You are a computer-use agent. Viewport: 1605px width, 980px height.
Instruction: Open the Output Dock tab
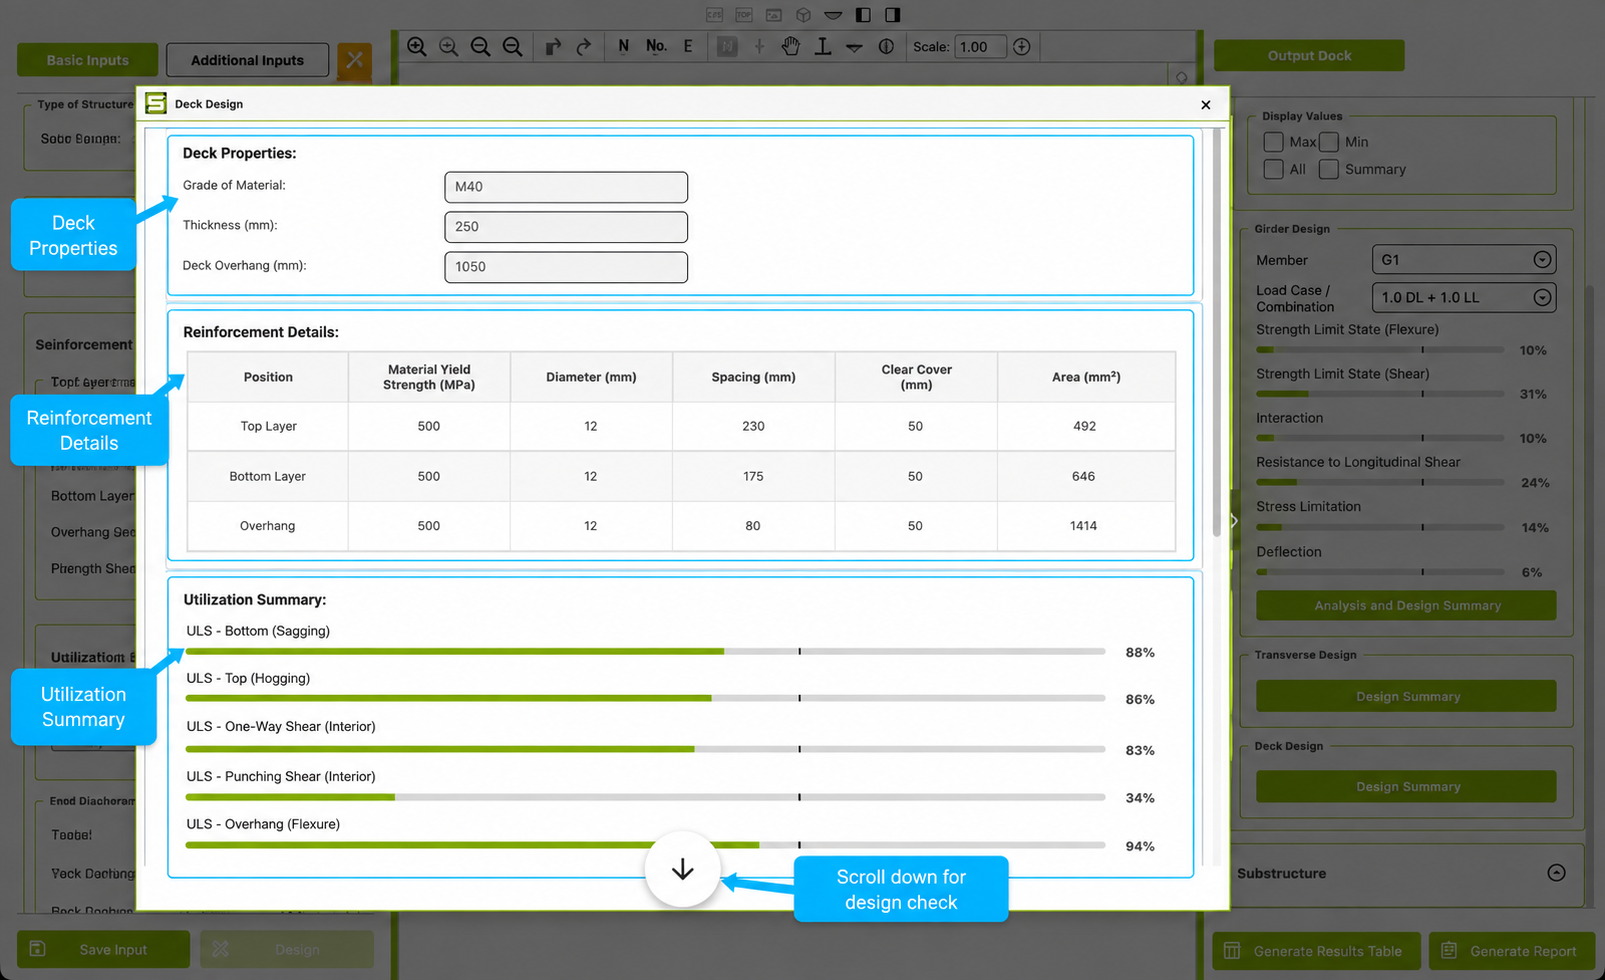coord(1309,56)
